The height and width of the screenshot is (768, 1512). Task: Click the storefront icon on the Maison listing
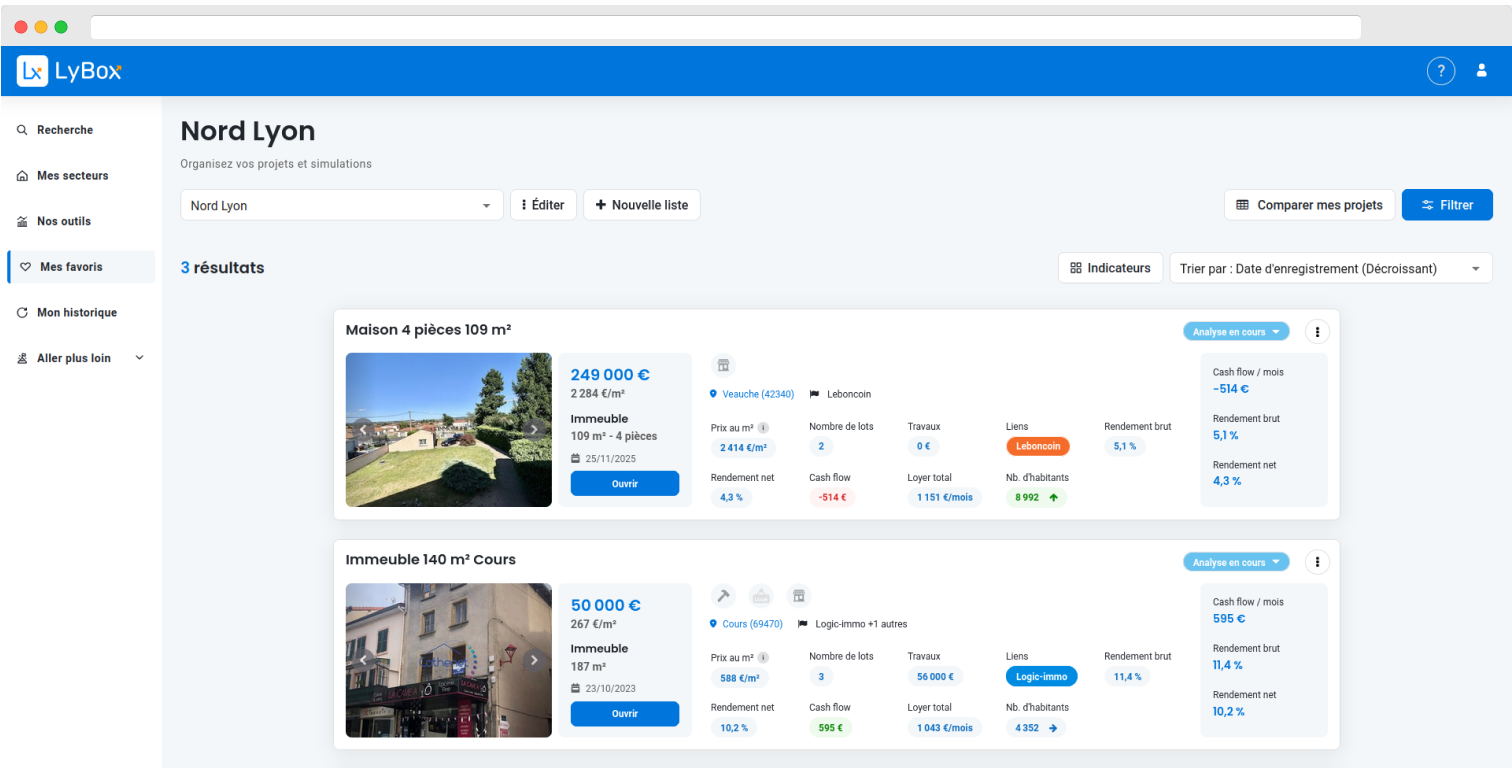(x=723, y=365)
